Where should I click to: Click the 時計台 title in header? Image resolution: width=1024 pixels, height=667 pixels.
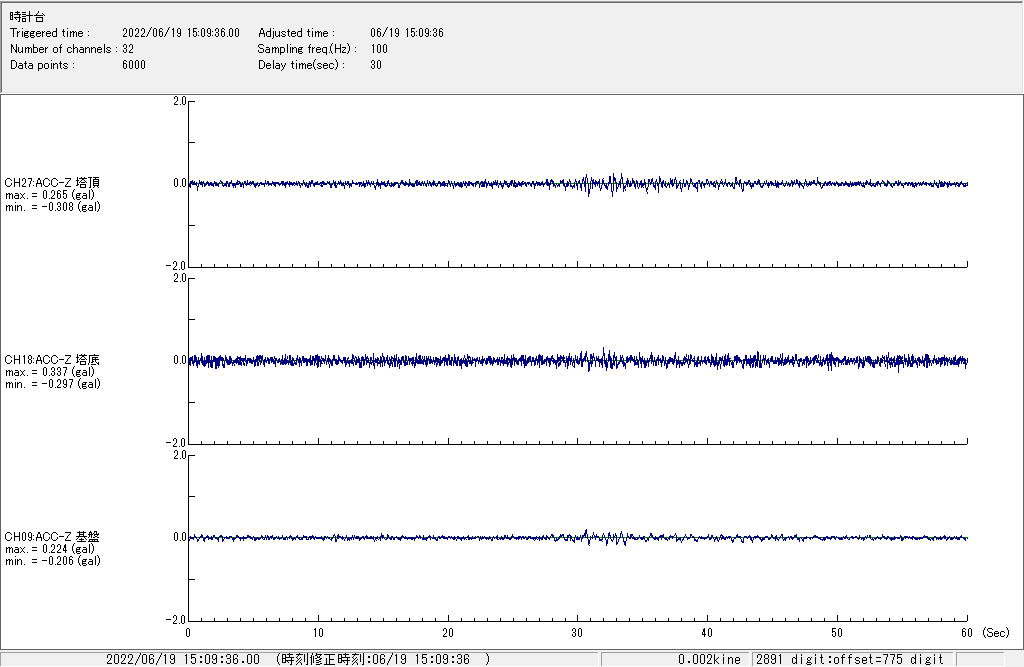click(27, 17)
